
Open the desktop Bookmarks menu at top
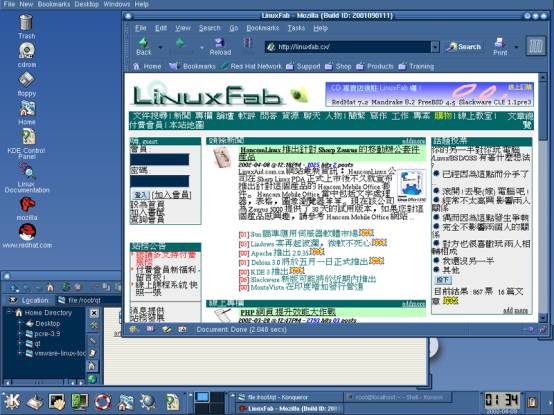(x=54, y=4)
